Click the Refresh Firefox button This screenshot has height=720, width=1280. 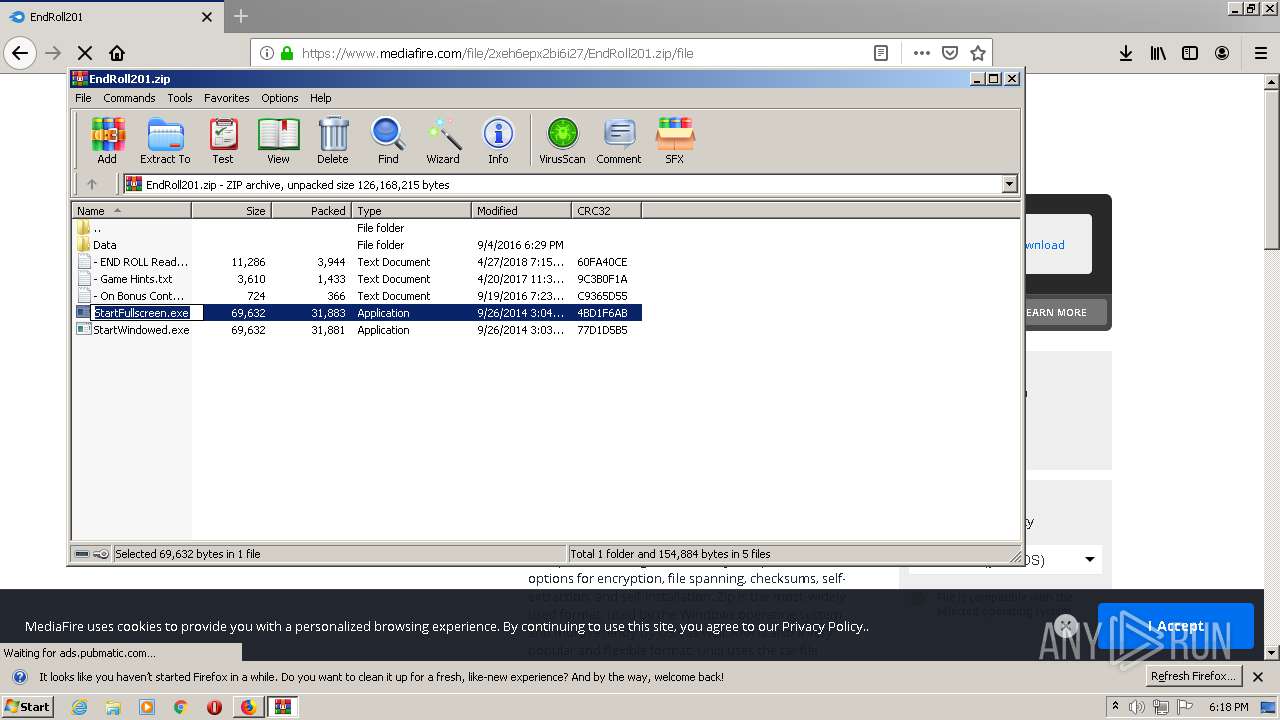coord(1193,676)
